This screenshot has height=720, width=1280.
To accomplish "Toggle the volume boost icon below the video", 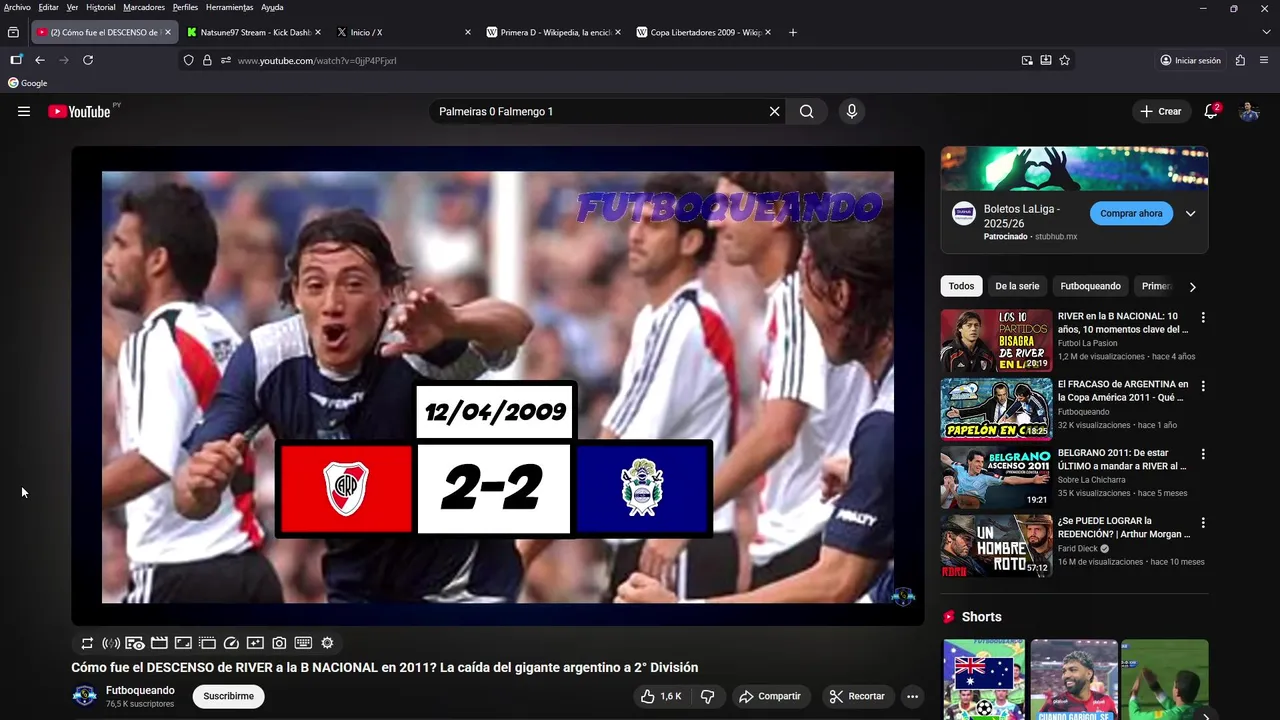I will (x=111, y=643).
